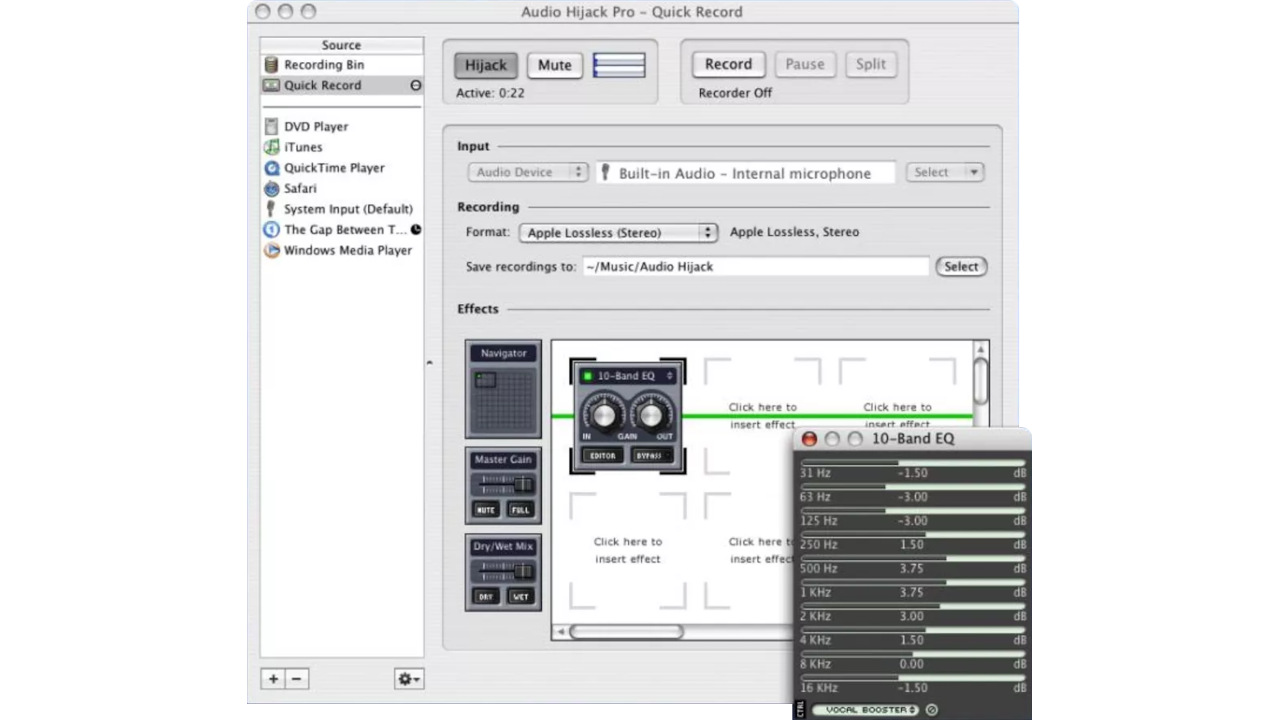Click the OUT gain knob
Screen dimensions: 1280x720
651,415
